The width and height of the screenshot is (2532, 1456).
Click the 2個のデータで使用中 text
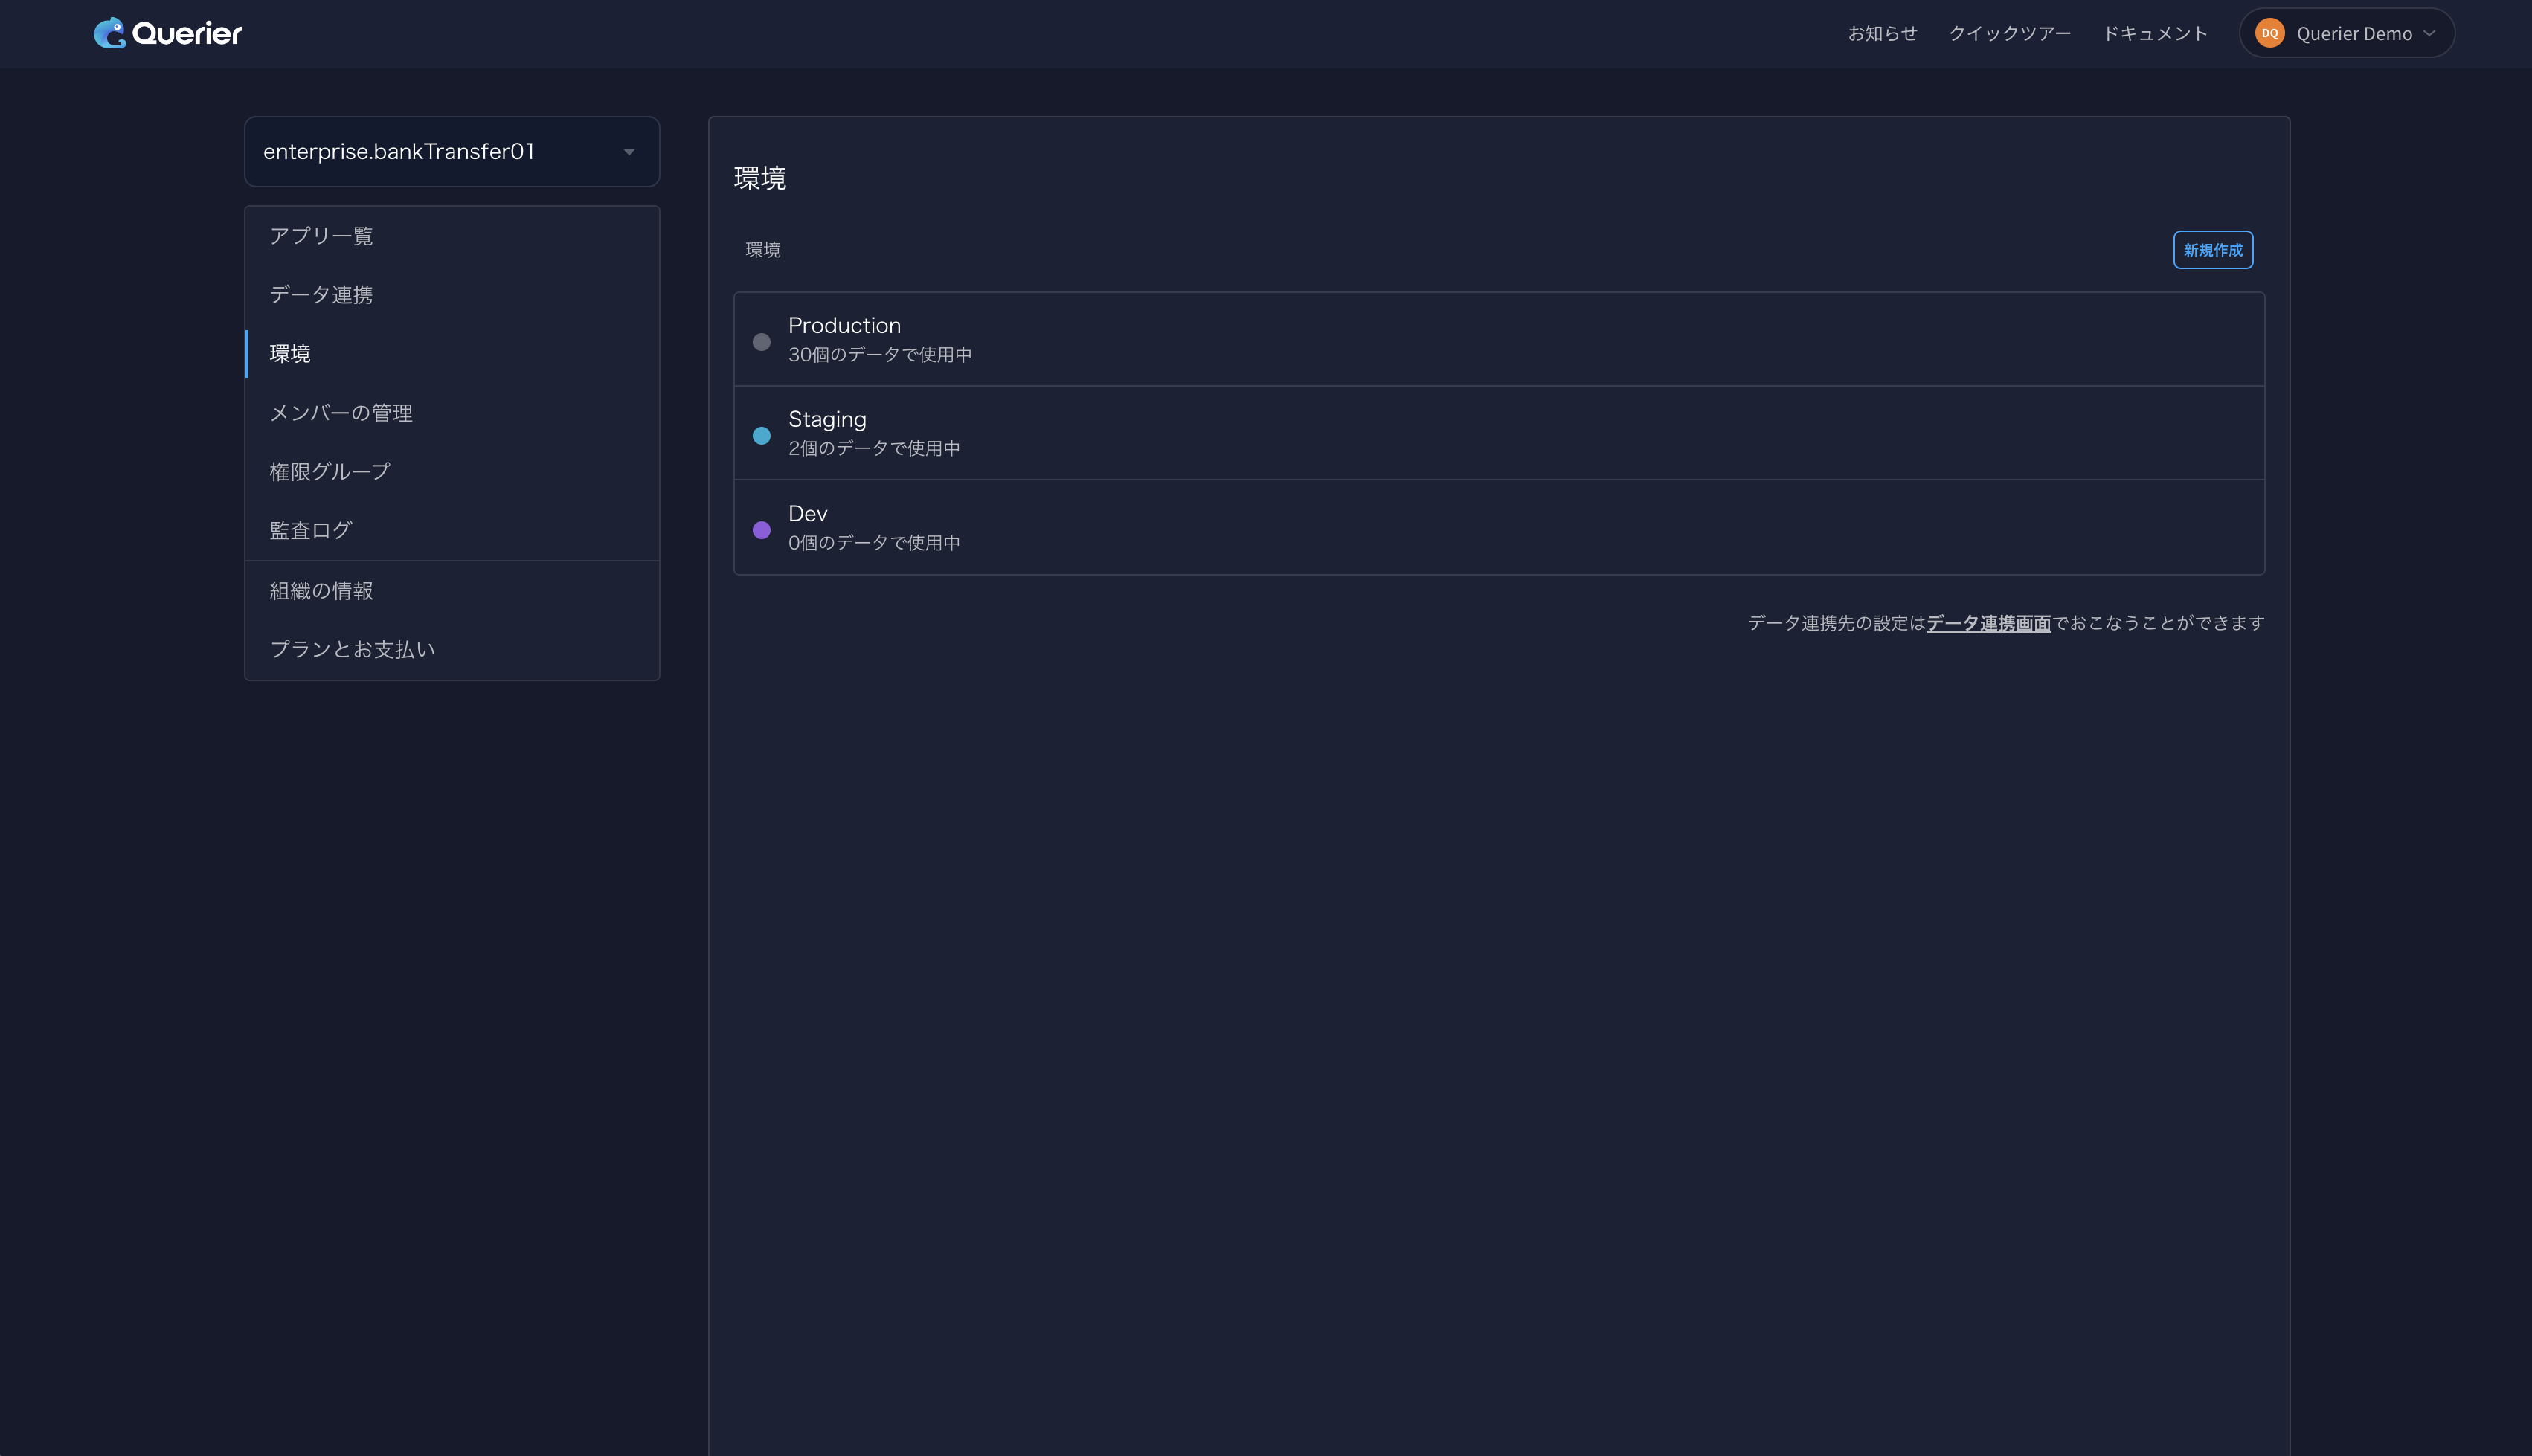pyautogui.click(x=874, y=449)
